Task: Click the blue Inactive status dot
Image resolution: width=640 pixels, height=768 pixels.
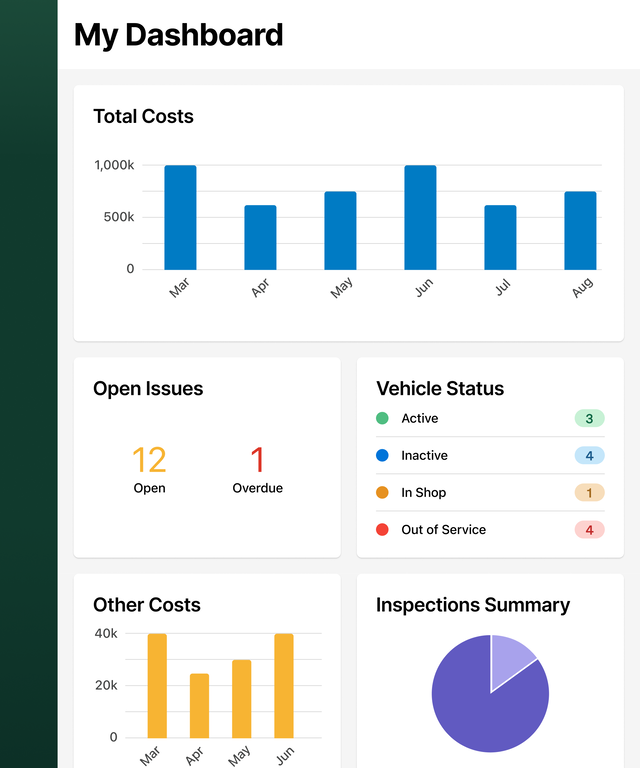Action: [382, 456]
